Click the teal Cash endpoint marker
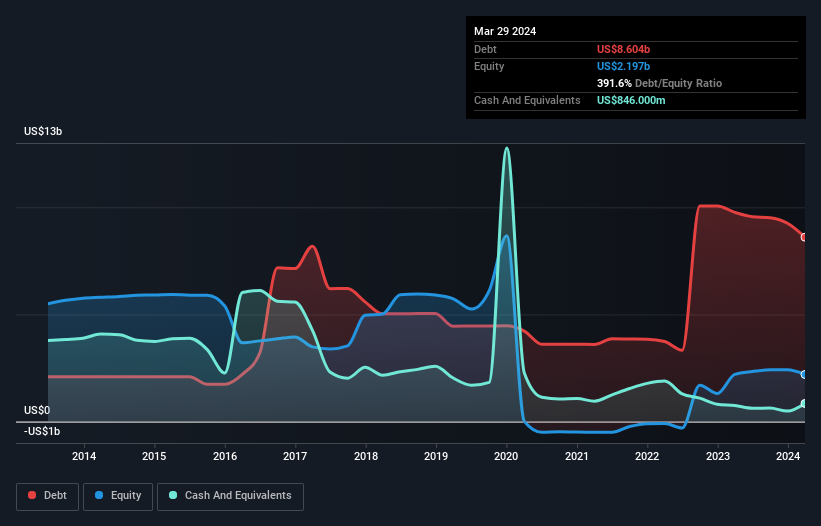Image resolution: width=821 pixels, height=526 pixels. coord(804,404)
